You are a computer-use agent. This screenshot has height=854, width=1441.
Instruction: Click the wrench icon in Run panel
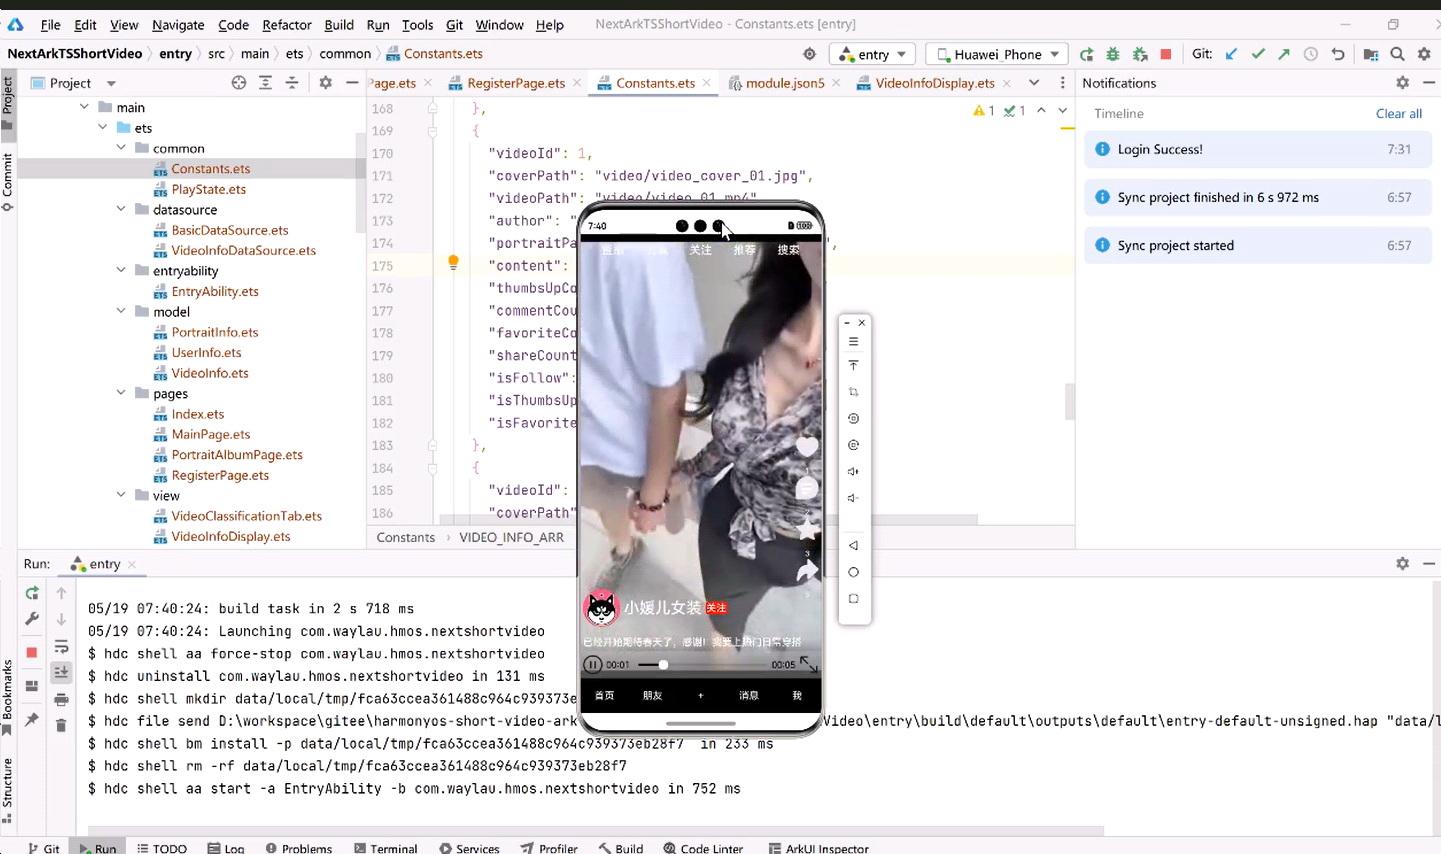(32, 619)
